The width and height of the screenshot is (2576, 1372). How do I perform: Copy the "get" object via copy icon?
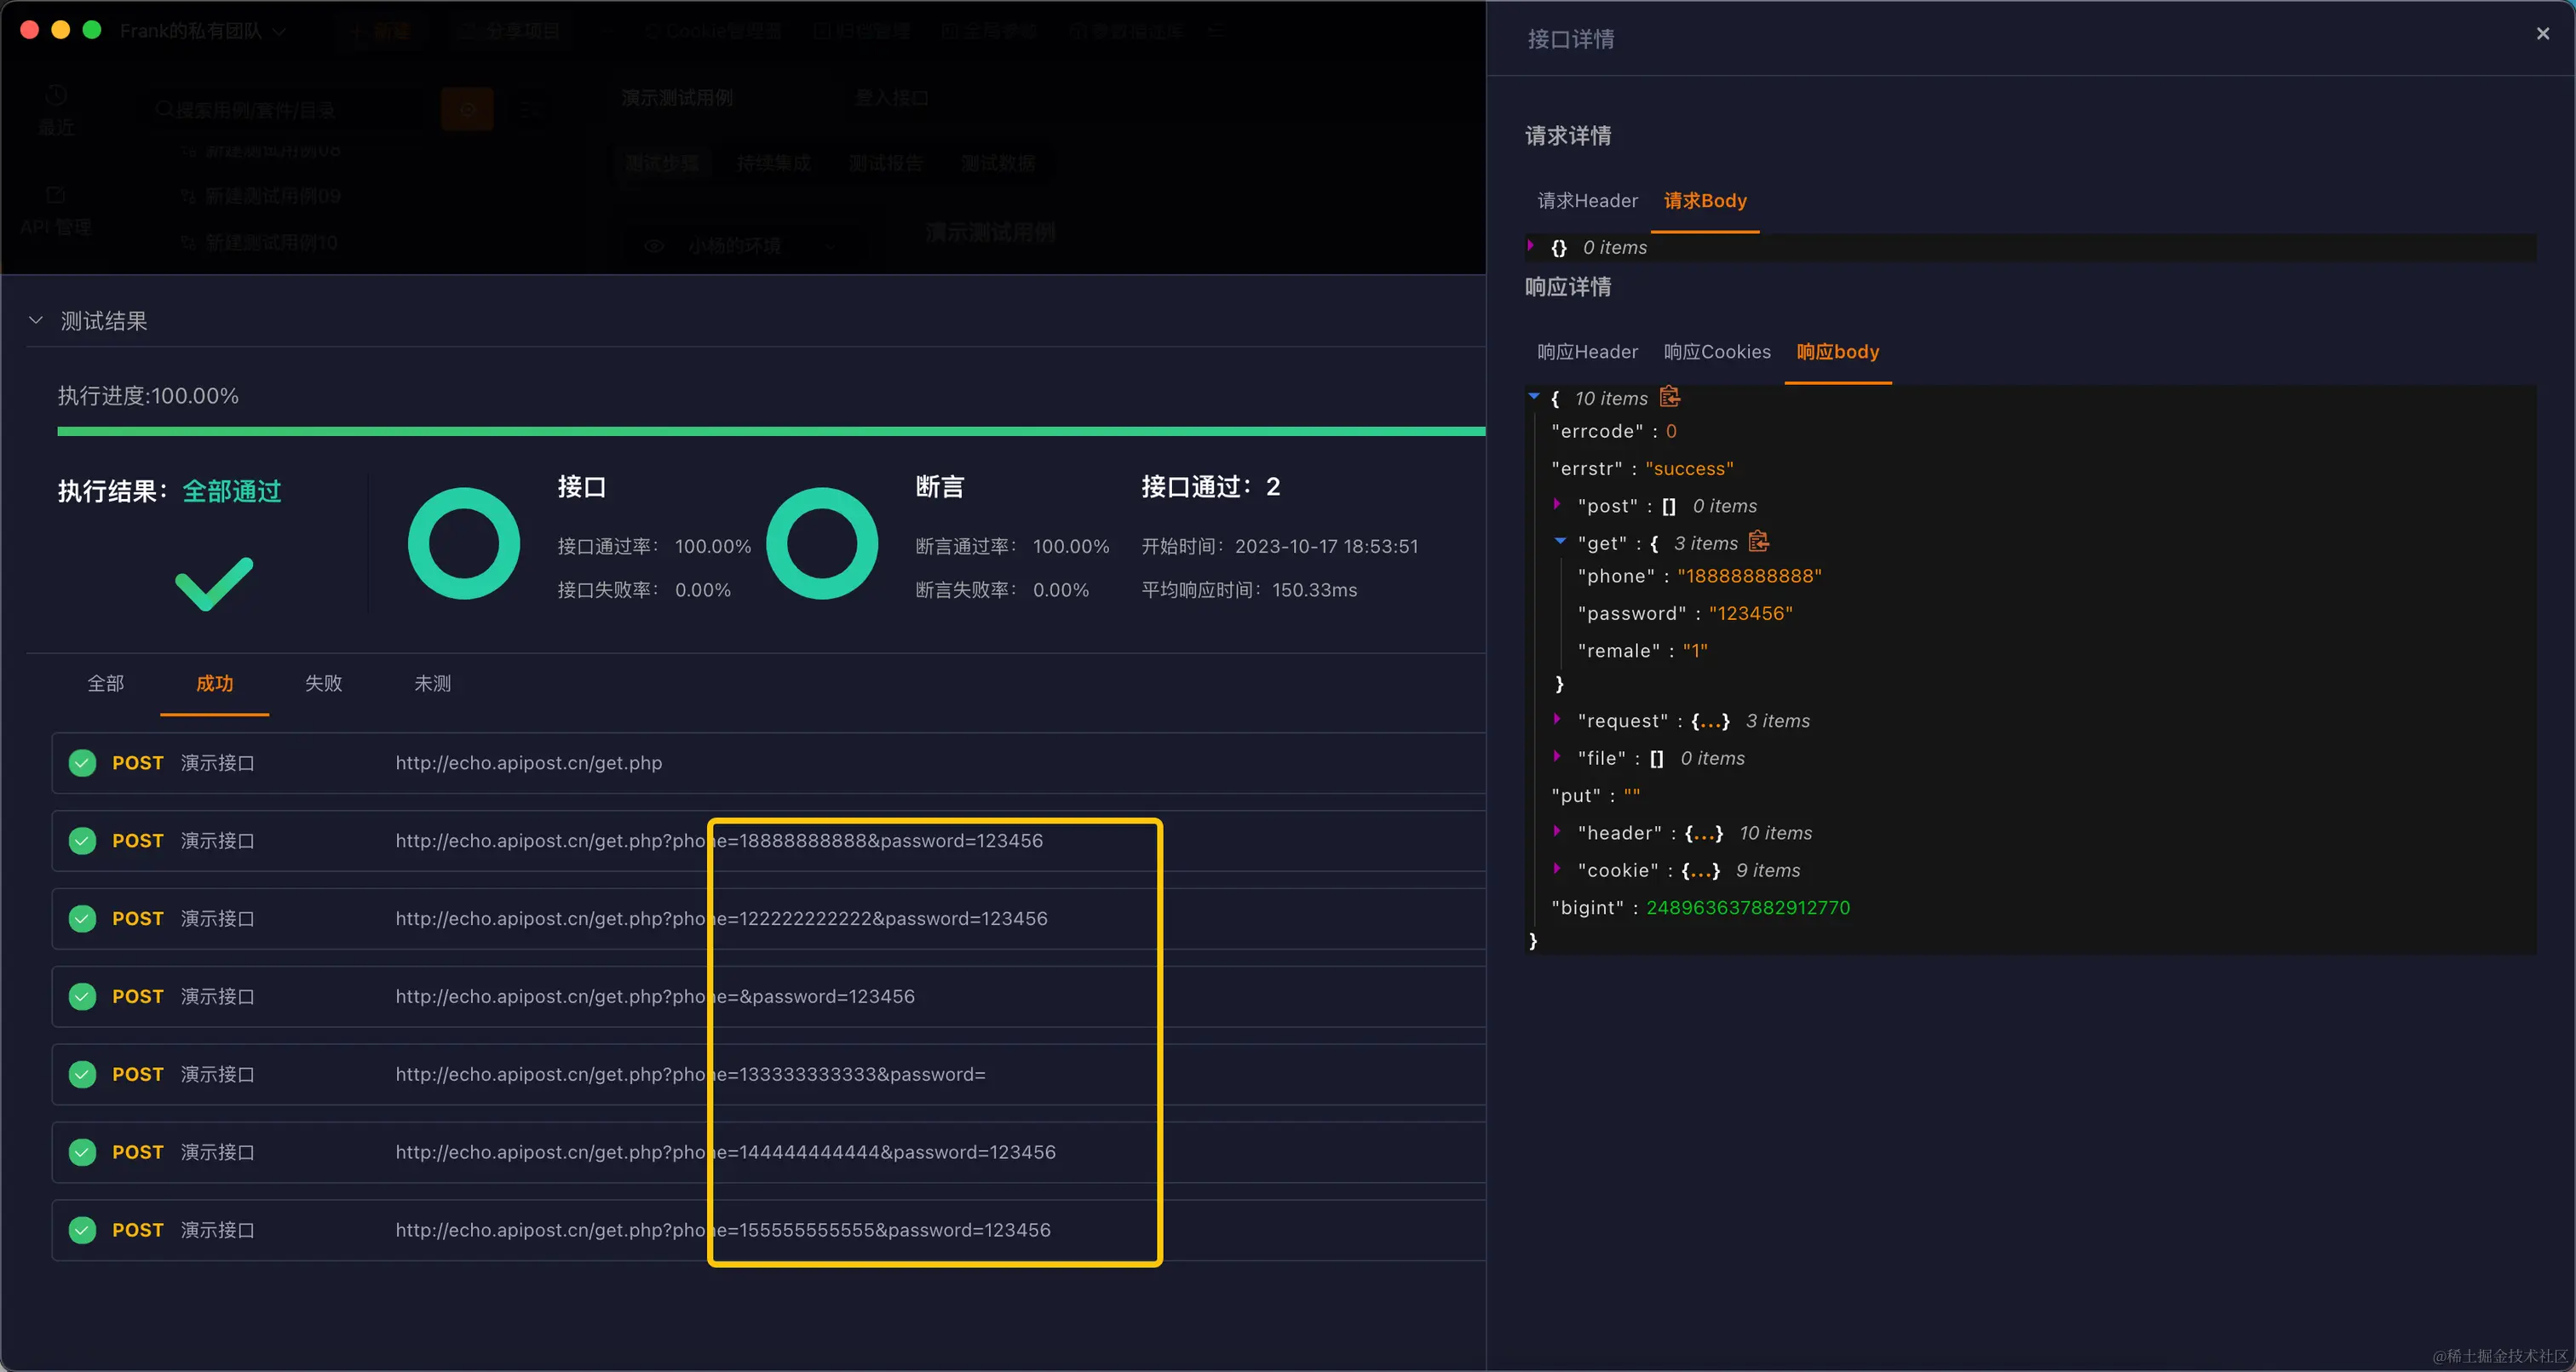pyautogui.click(x=1758, y=542)
